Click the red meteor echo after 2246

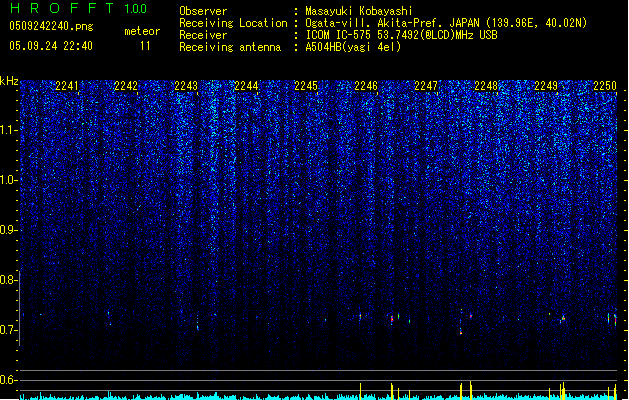point(392,319)
